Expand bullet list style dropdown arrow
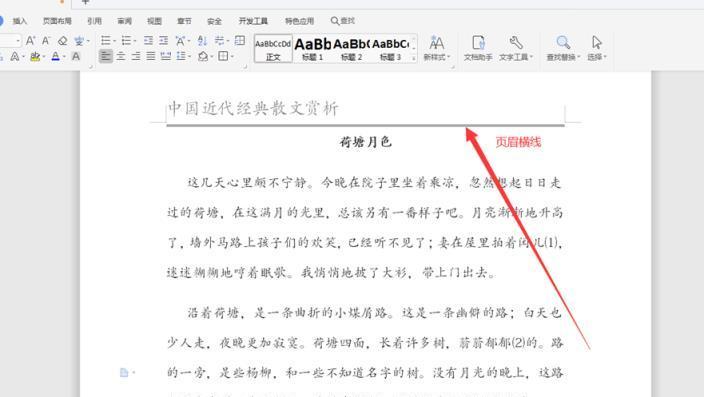 coord(114,41)
